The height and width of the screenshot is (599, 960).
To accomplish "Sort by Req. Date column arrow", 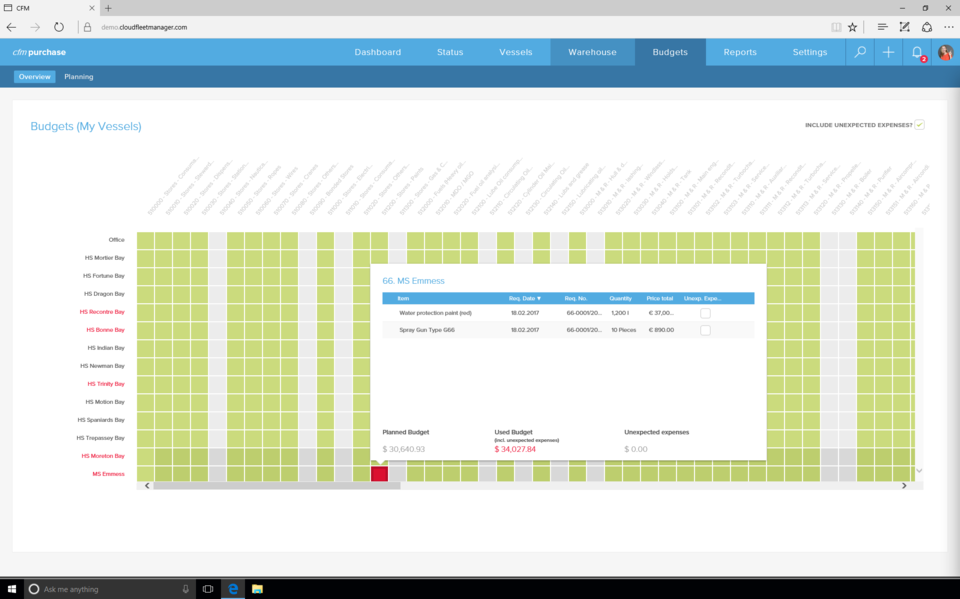I will pyautogui.click(x=539, y=298).
